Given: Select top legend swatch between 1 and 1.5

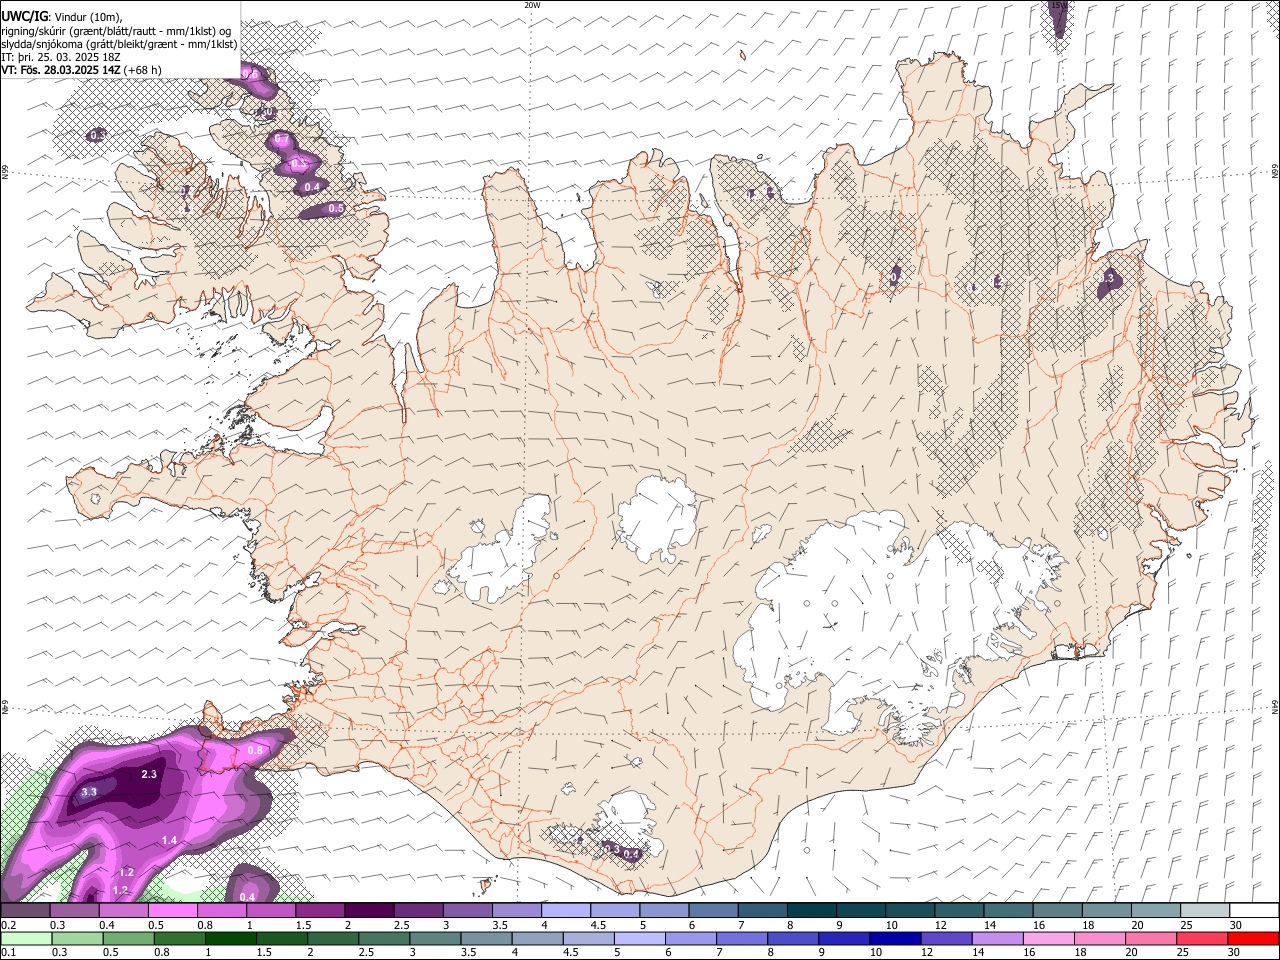Looking at the screenshot, I should point(270,911).
